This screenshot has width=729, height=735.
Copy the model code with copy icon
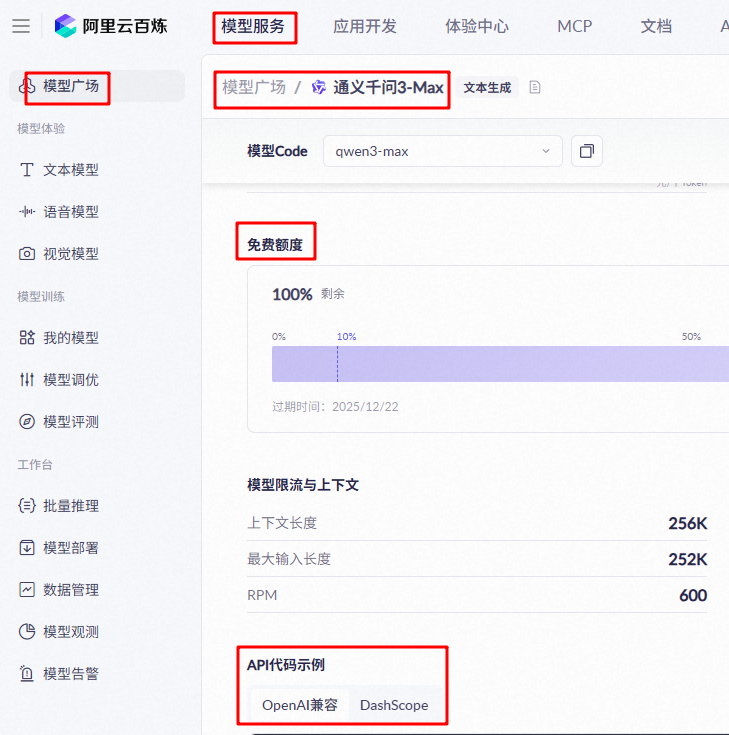click(x=586, y=151)
